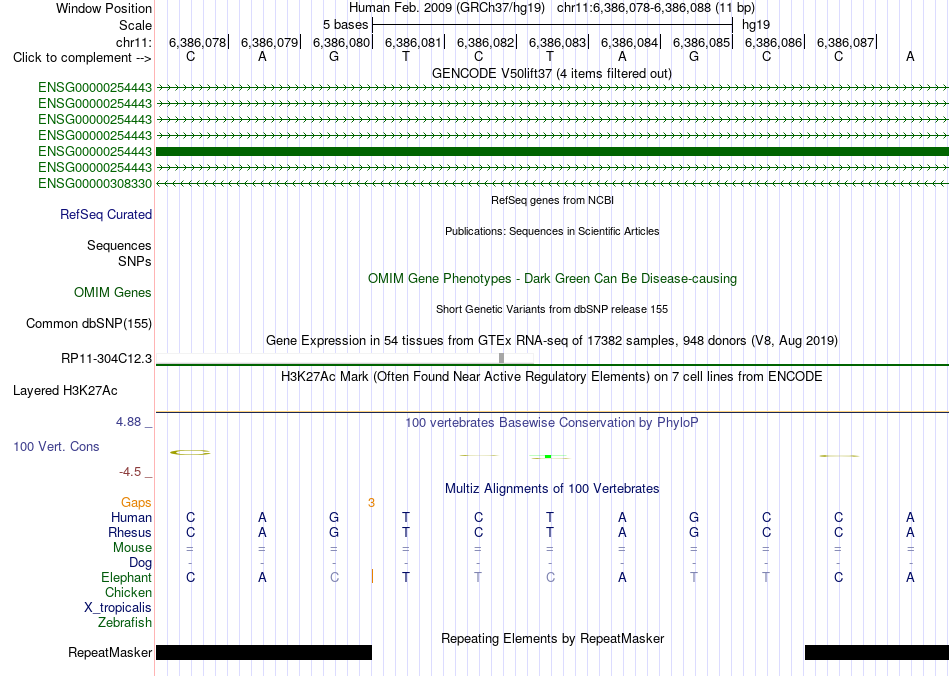
Task: Open the H3K27Ac Mark track title
Action: tap(552, 377)
